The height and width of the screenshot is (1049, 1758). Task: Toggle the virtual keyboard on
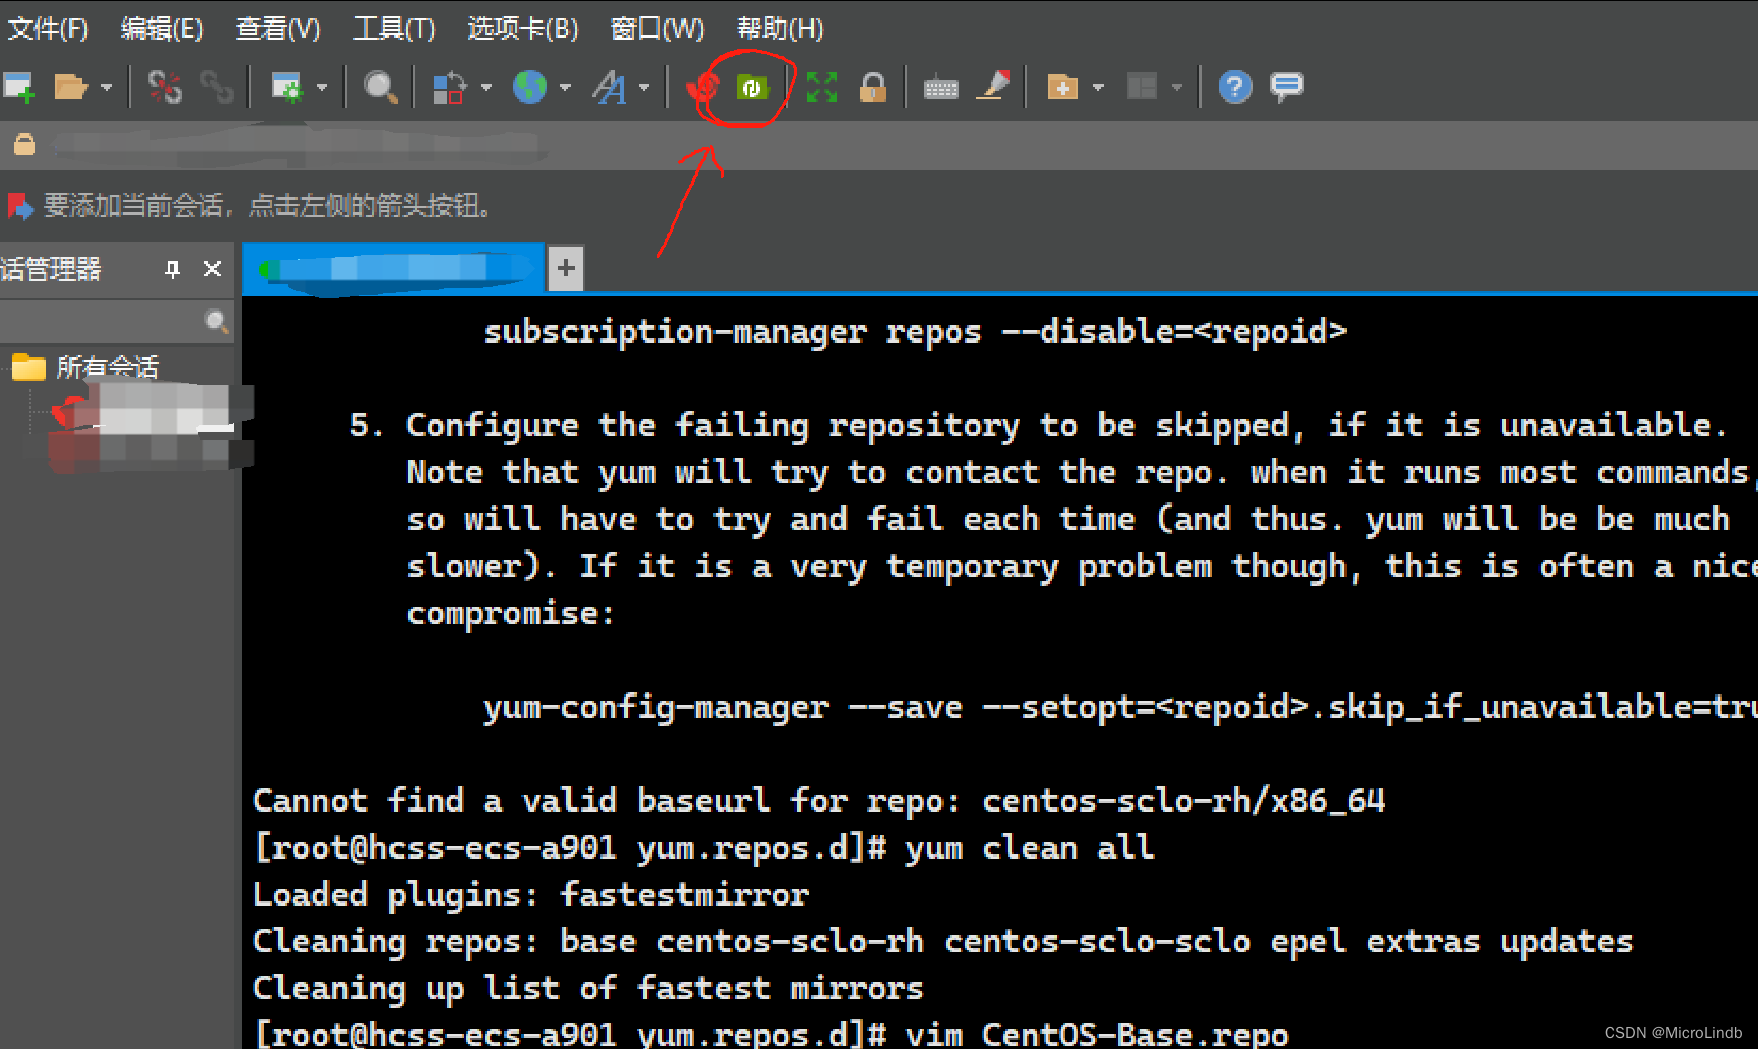click(x=940, y=87)
